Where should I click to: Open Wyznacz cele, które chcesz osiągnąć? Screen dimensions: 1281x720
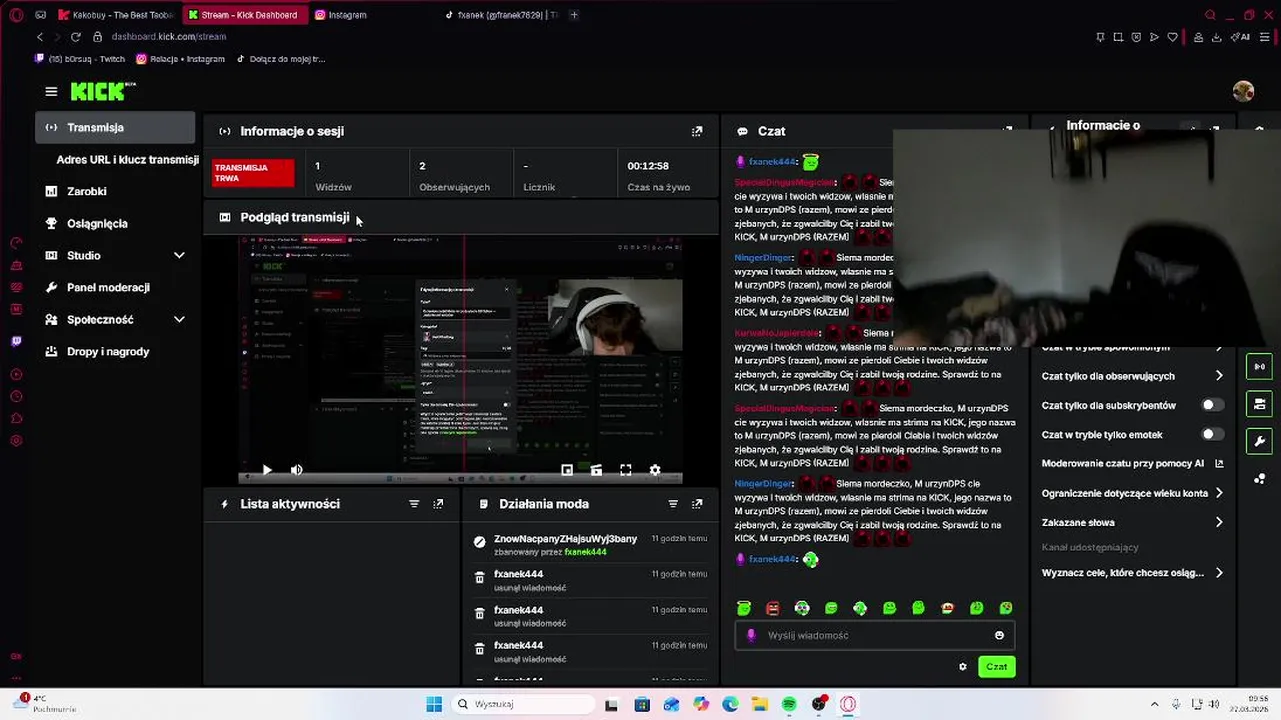(x=1132, y=573)
